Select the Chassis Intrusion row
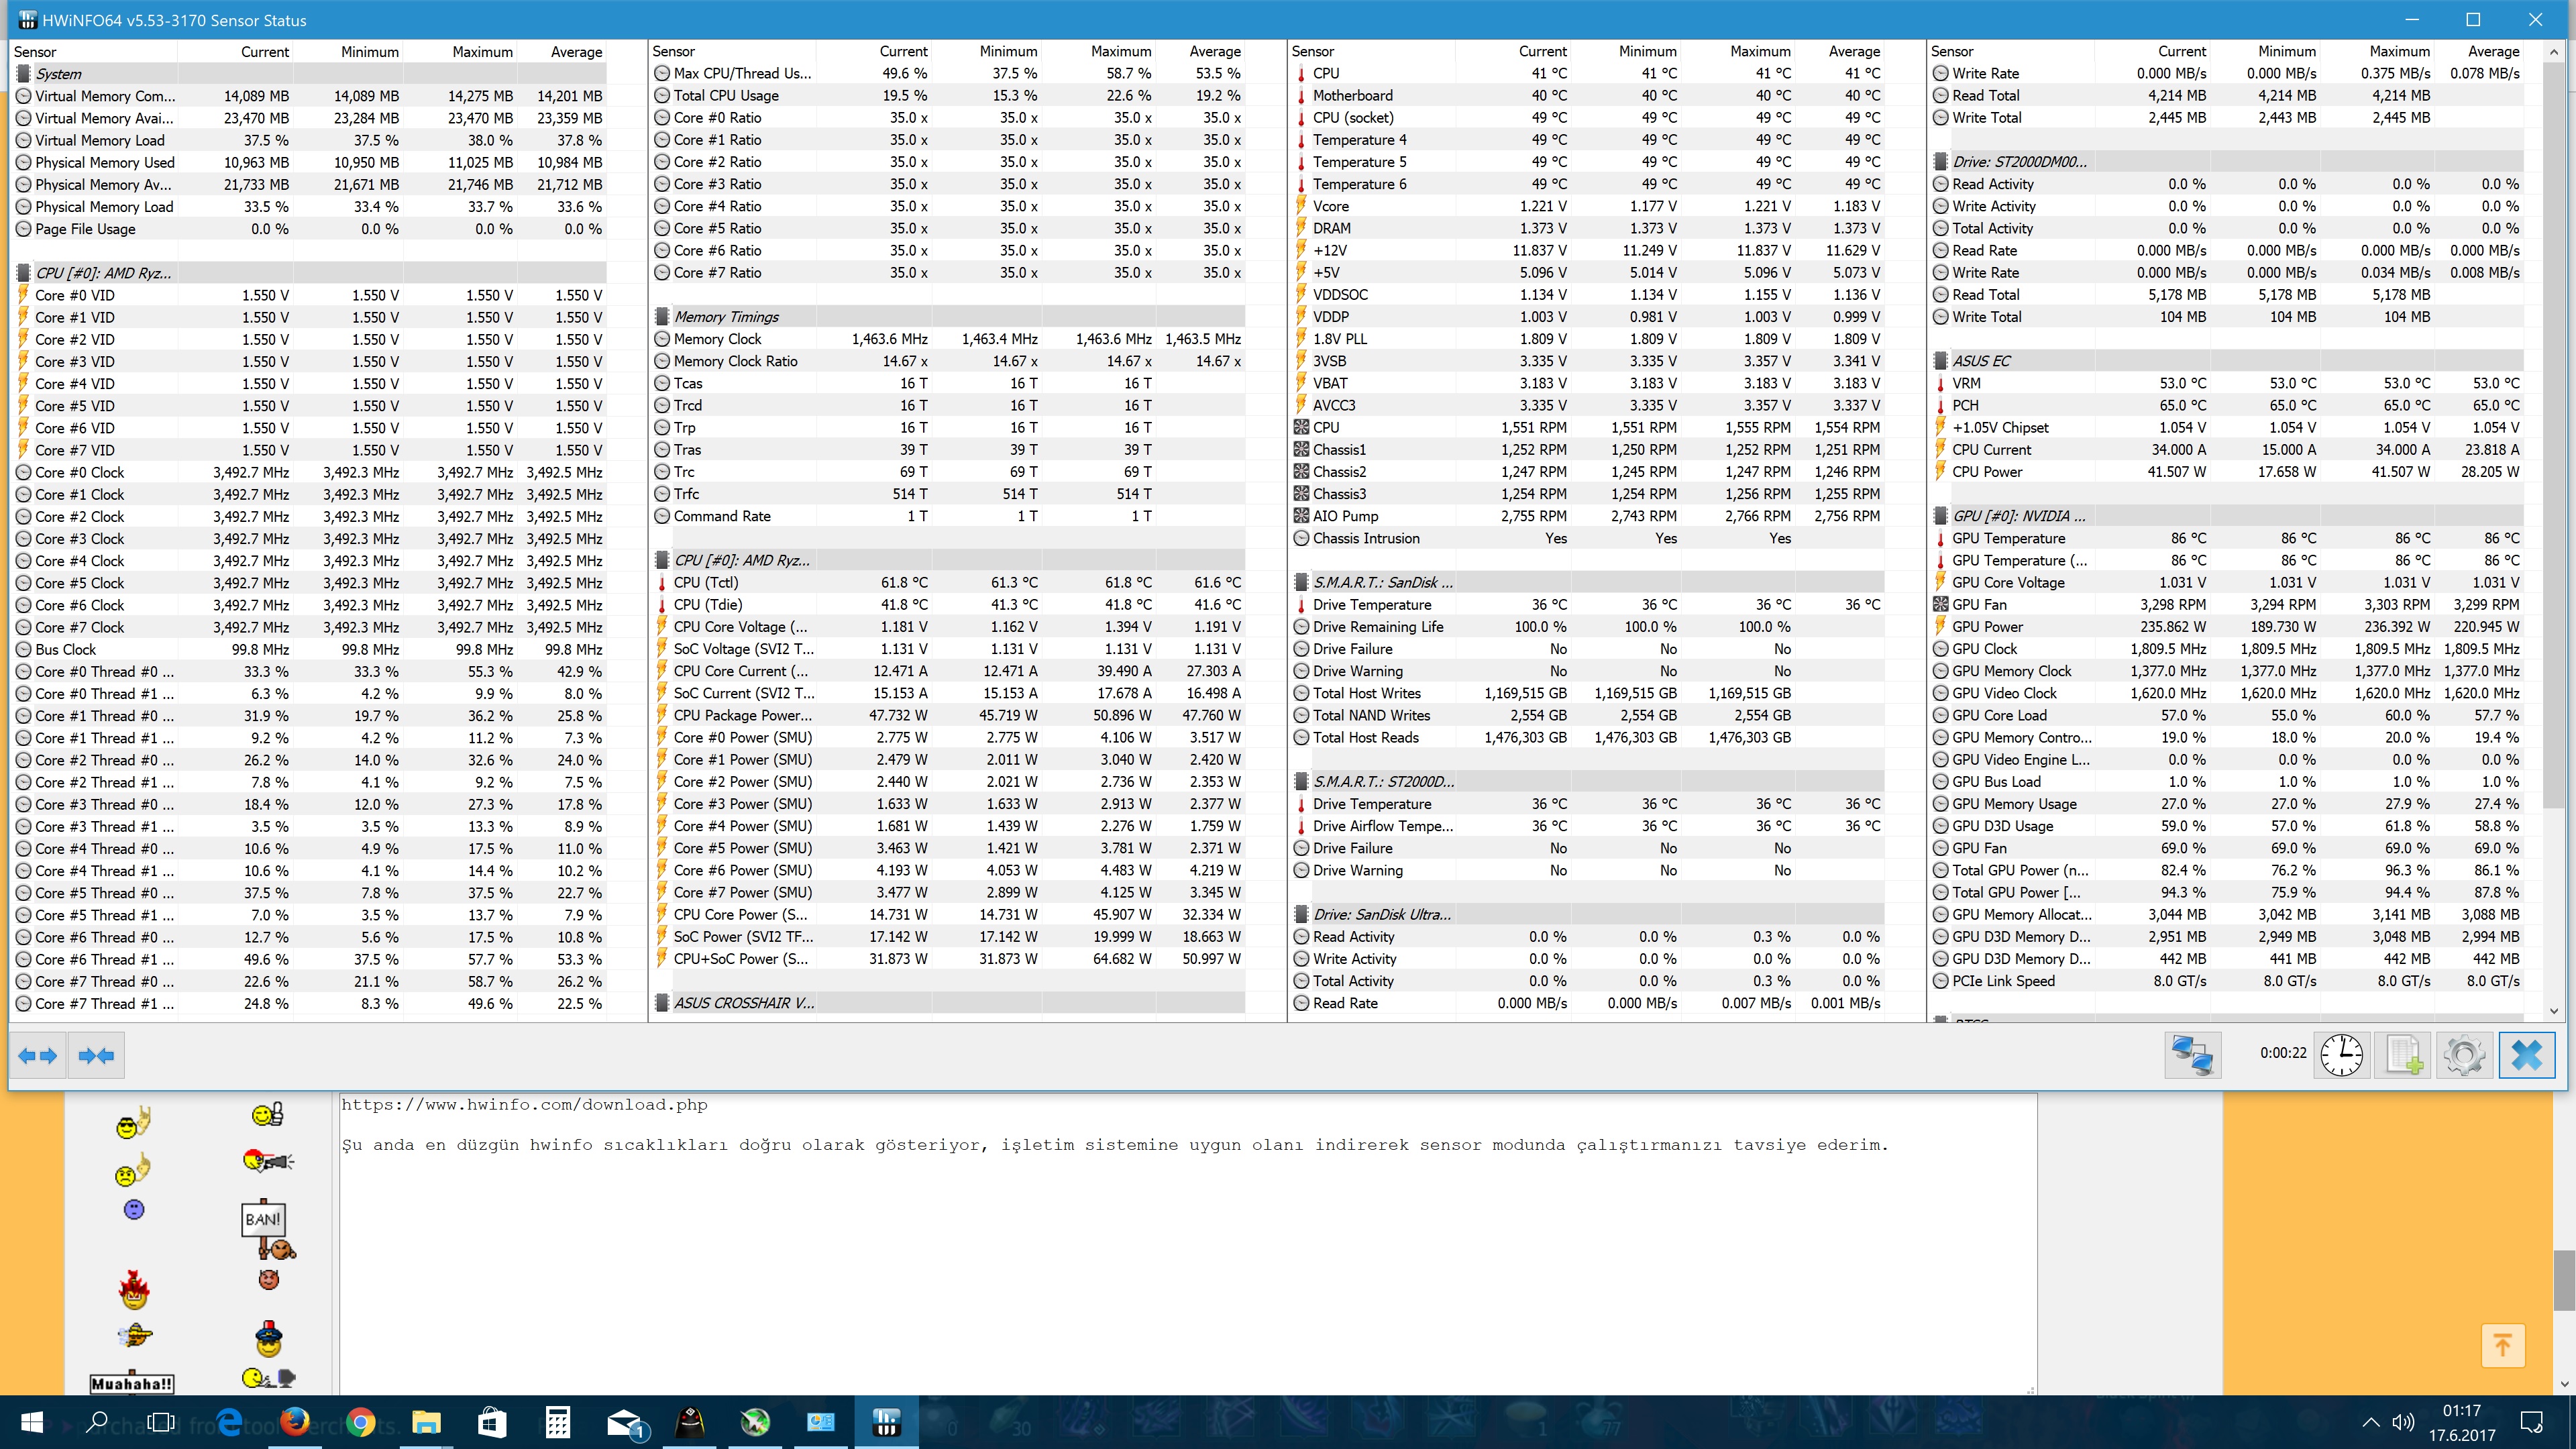Screen dimensions: 2576x1449 [1588, 538]
